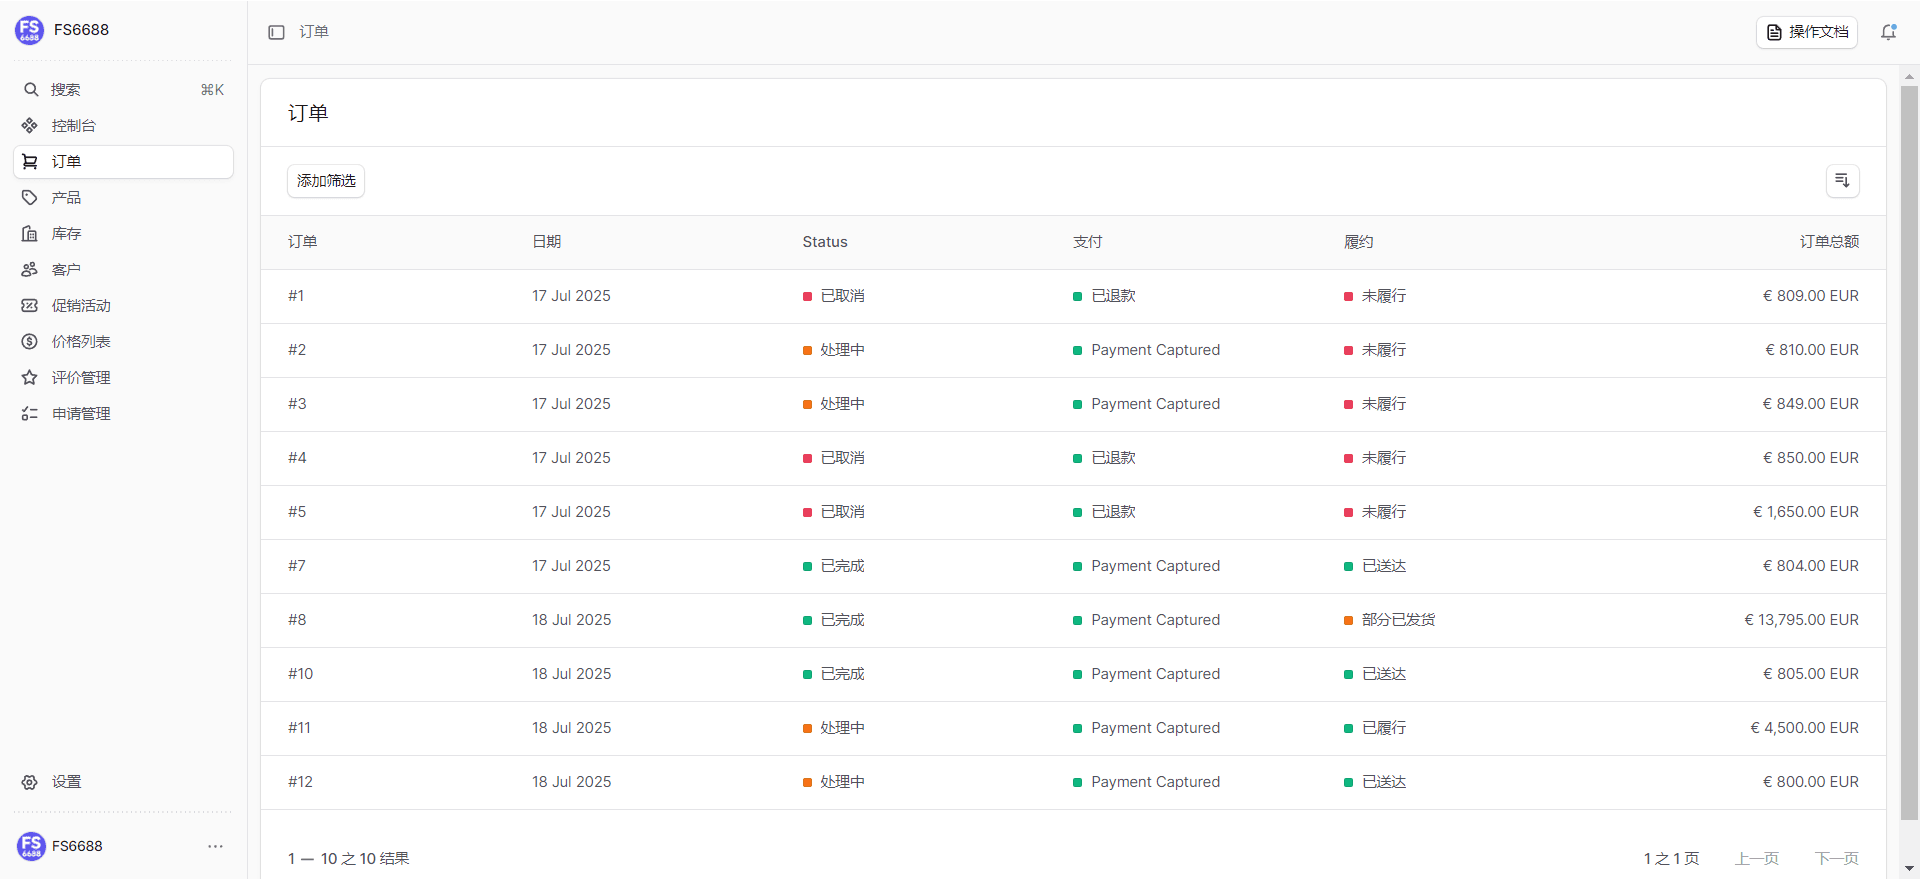The image size is (1920, 879).
Task: Open 产品 products tag icon
Action: point(30,198)
